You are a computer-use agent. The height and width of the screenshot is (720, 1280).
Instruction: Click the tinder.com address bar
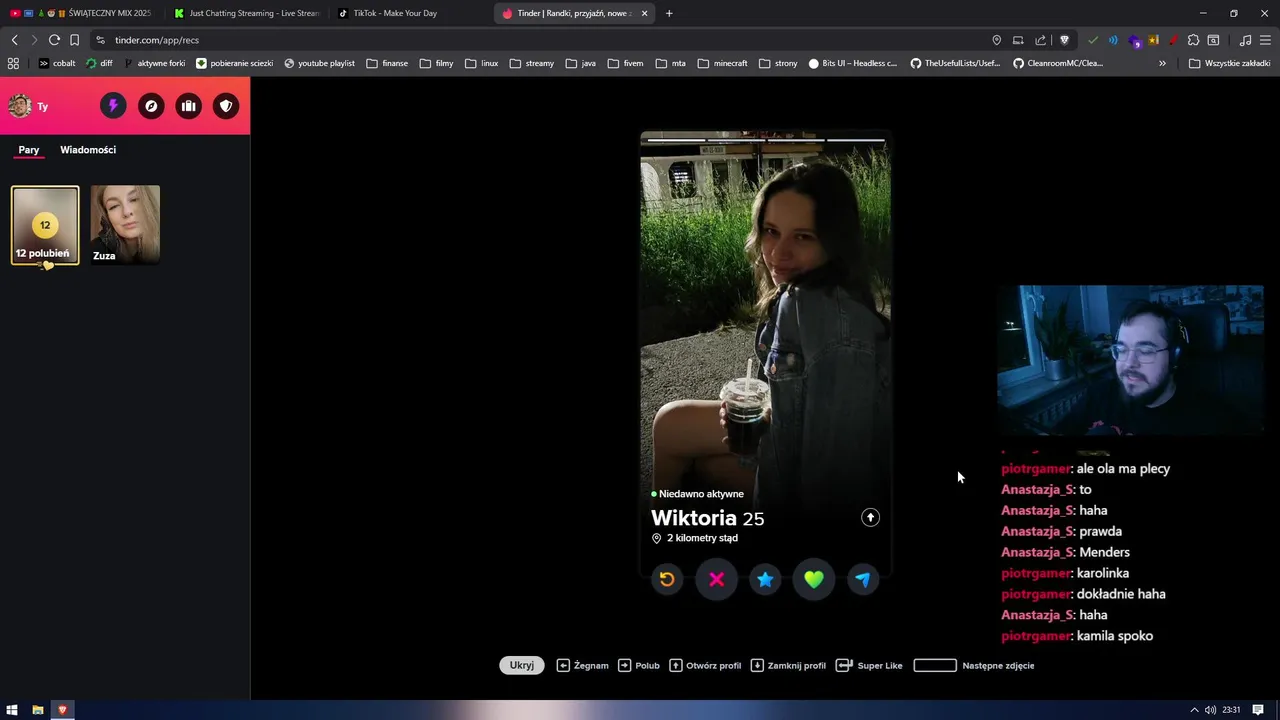[x=540, y=40]
